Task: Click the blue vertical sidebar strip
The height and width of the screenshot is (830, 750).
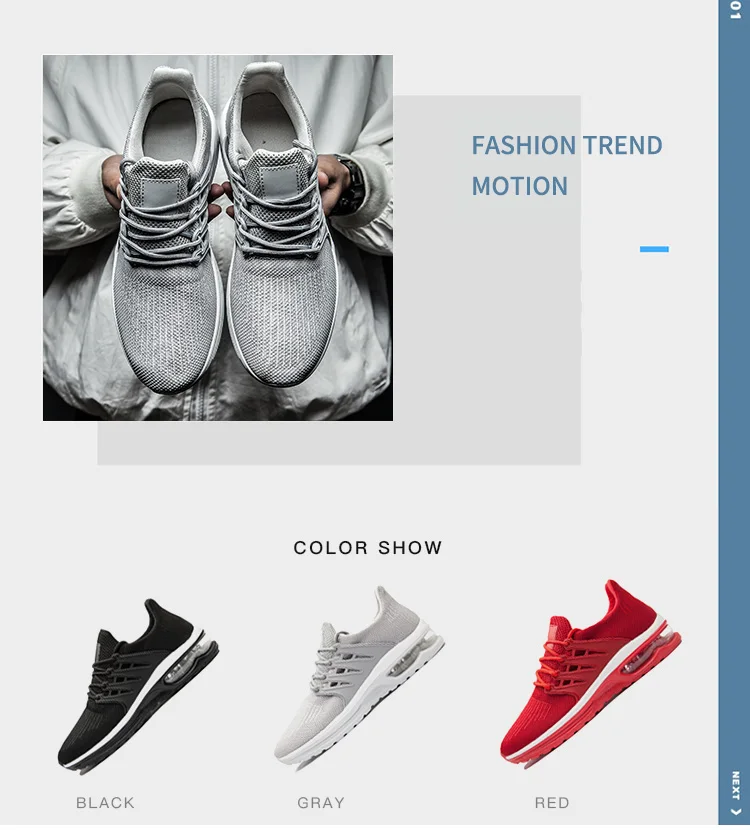Action: 734,413
